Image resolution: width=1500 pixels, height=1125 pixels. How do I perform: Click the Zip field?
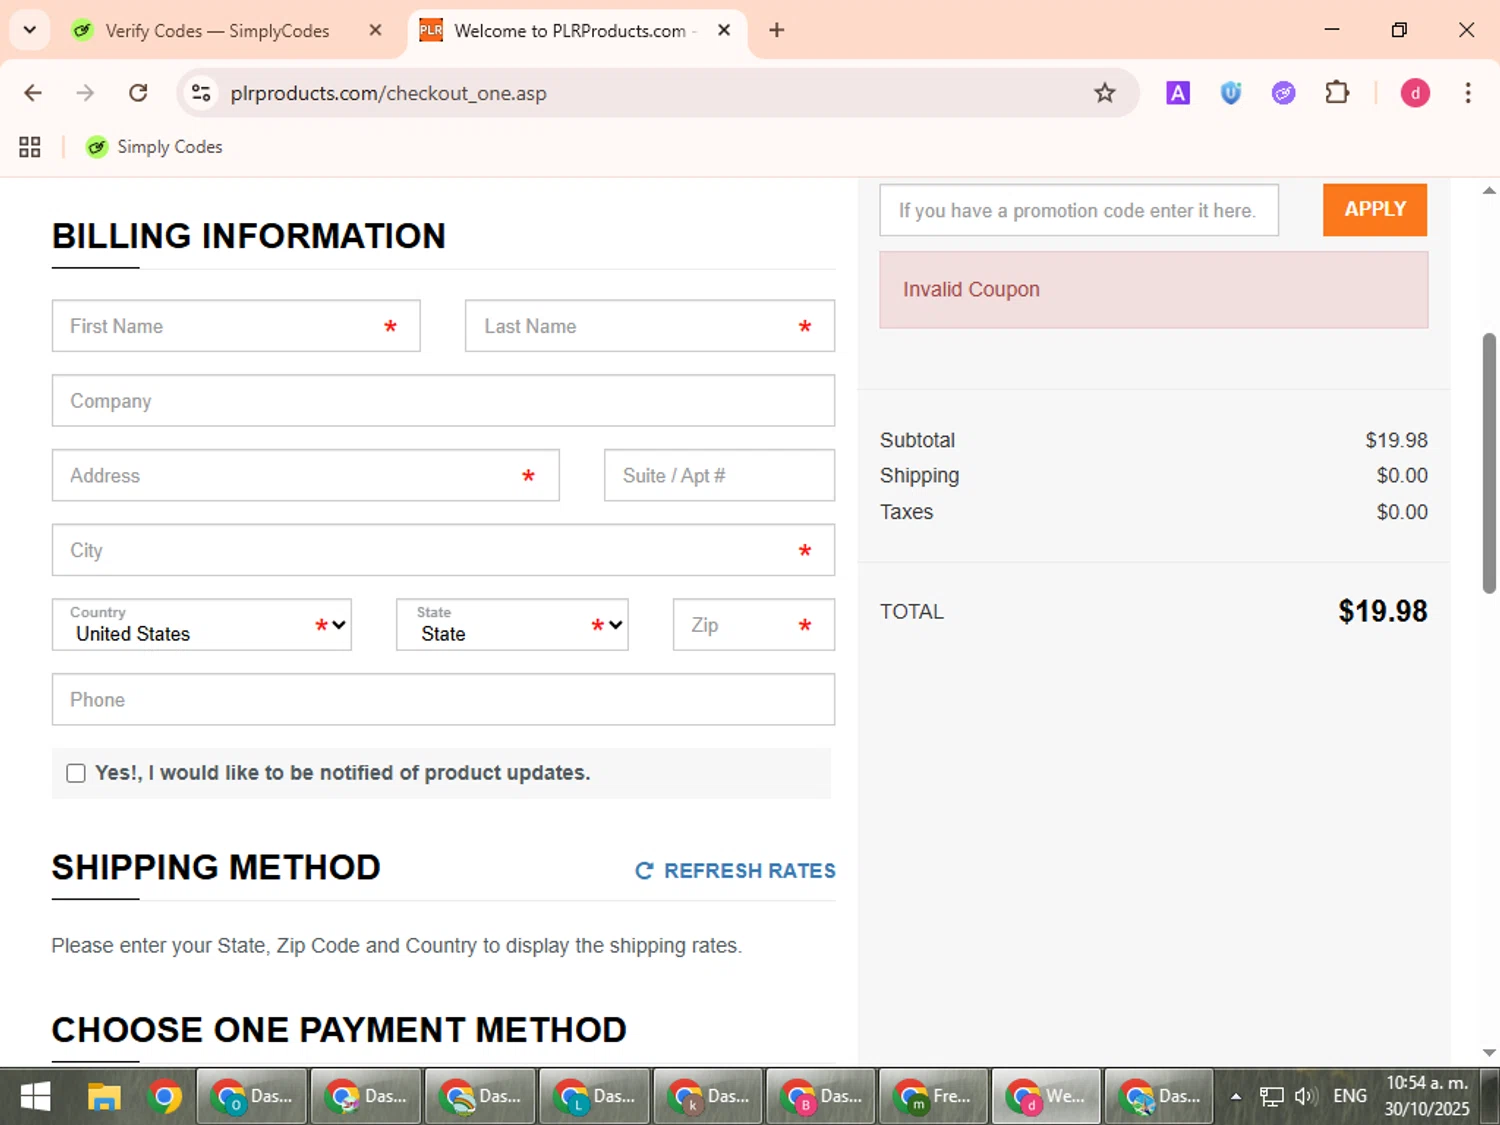754,625
